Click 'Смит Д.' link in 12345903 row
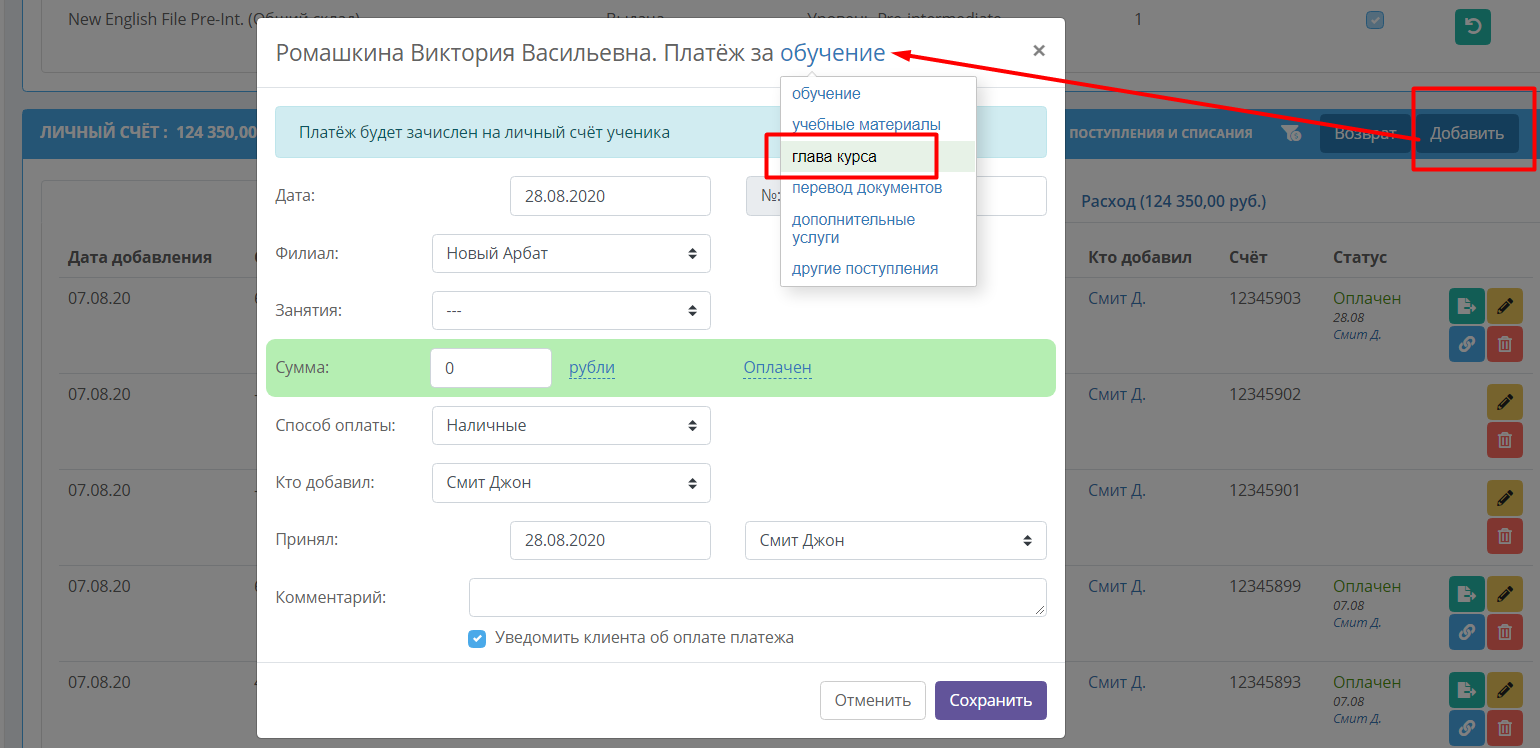 click(x=1117, y=298)
